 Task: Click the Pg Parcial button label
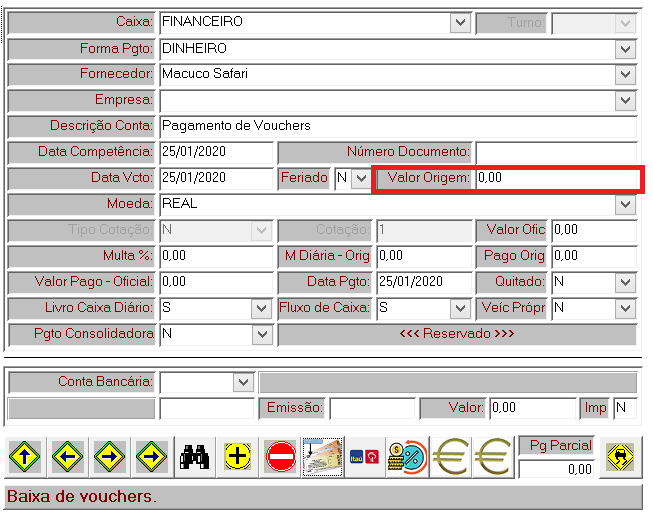(x=556, y=446)
